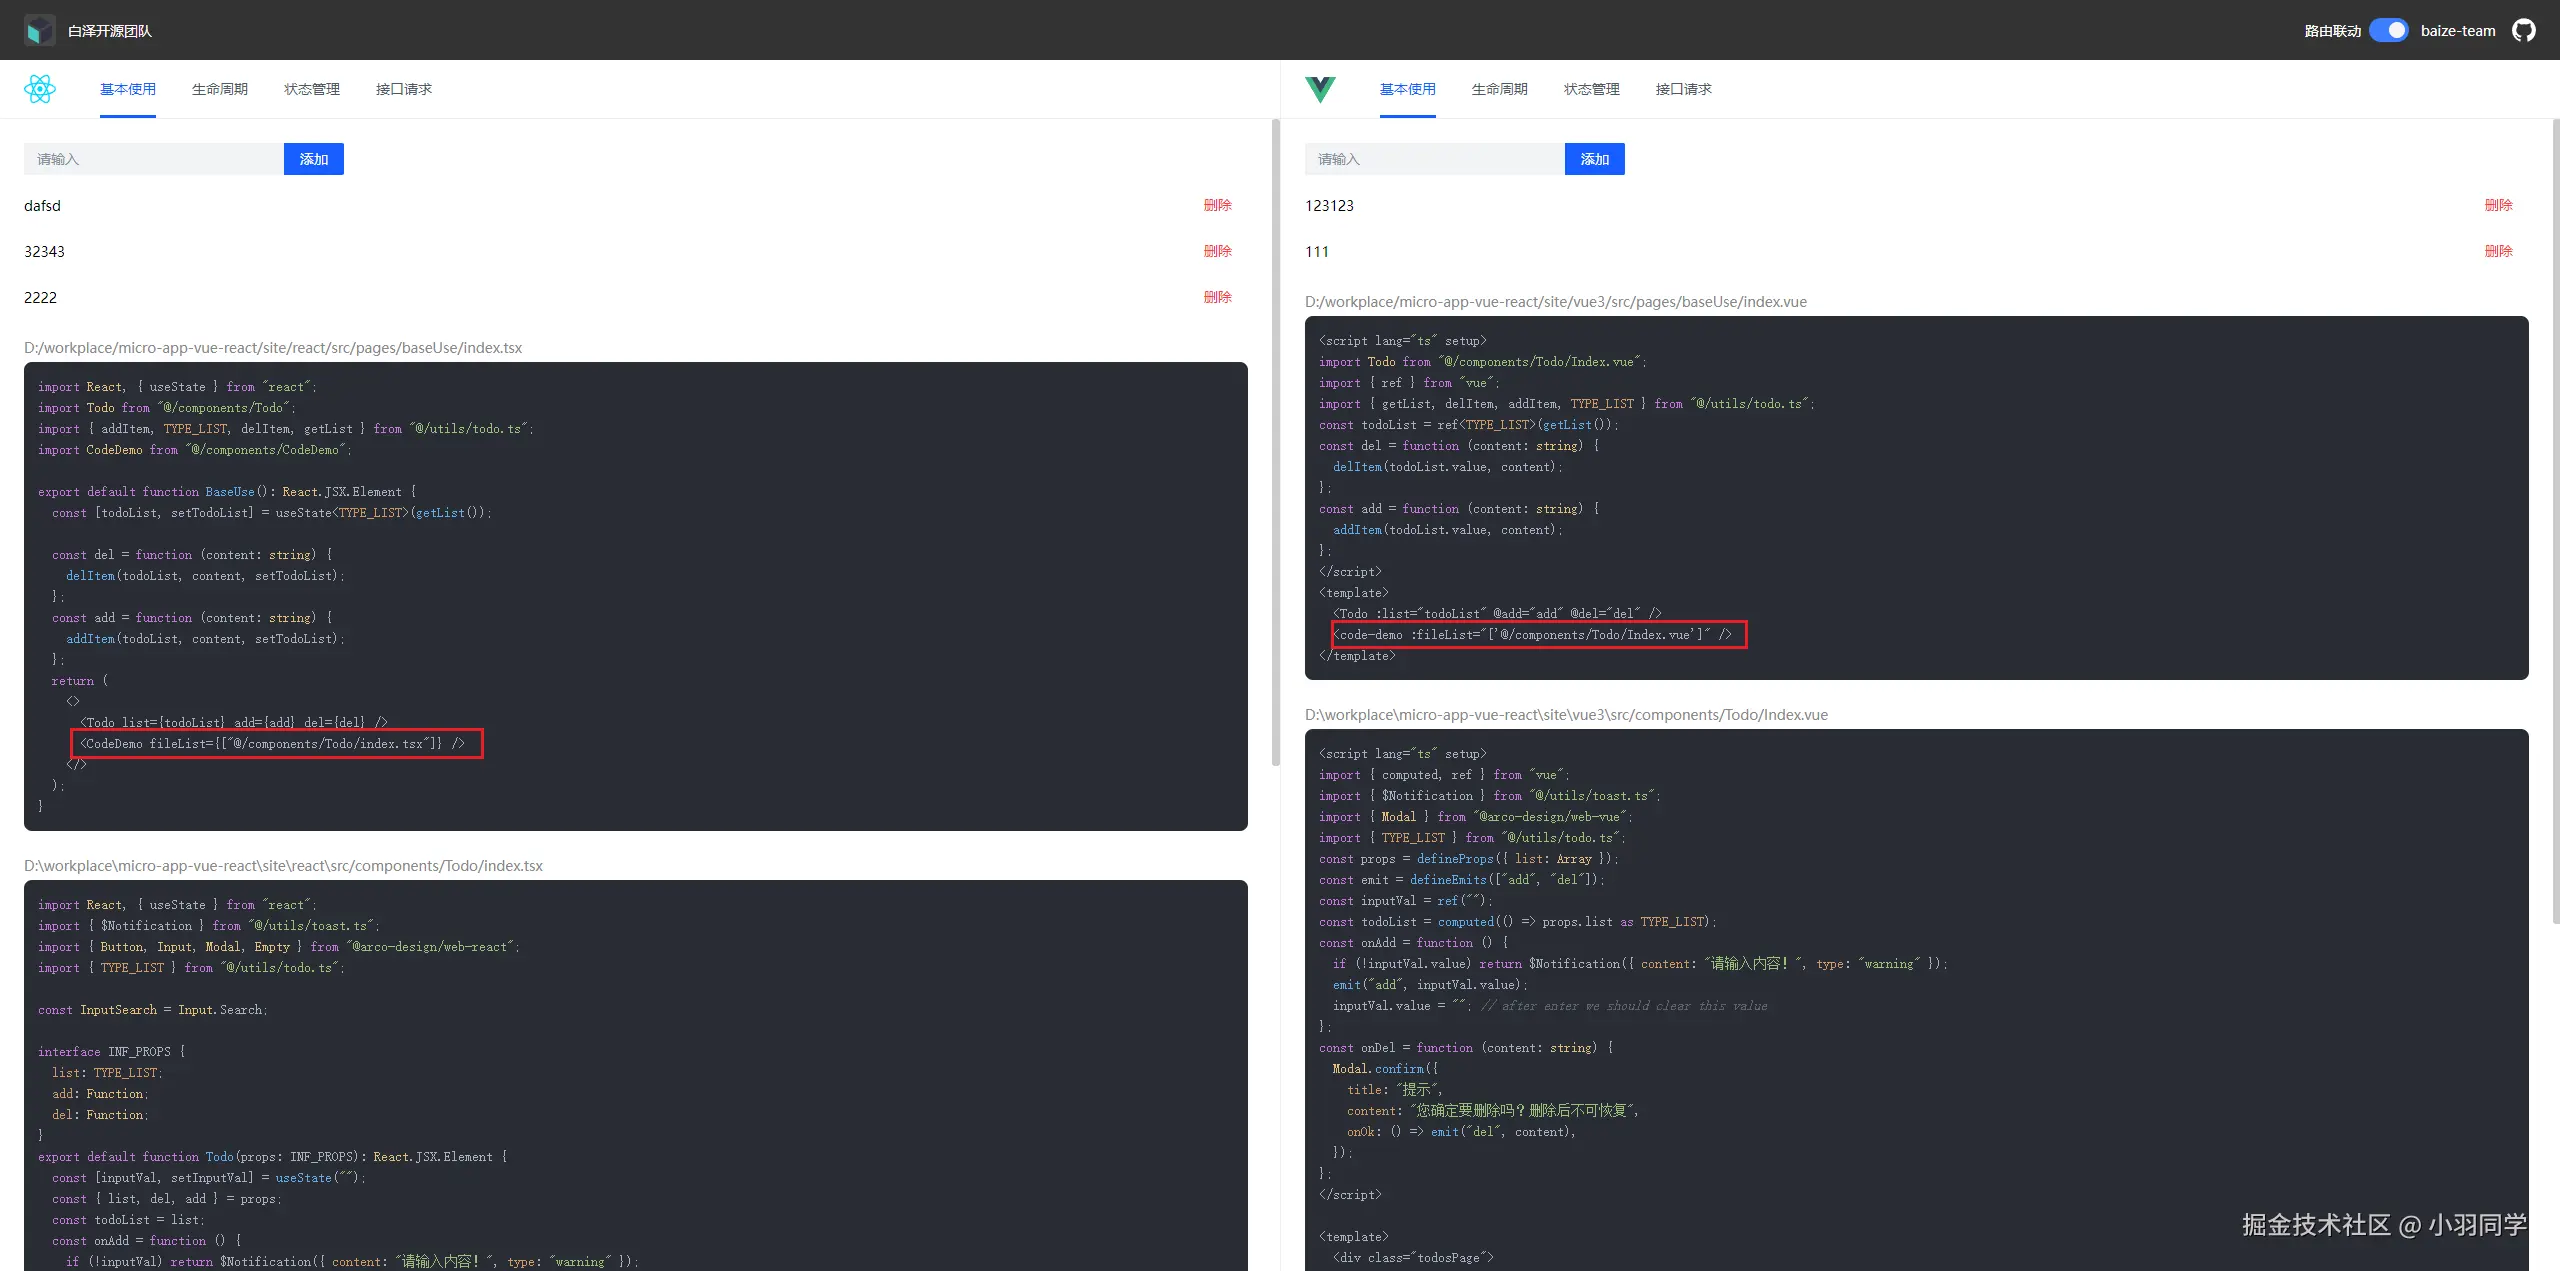2560x1271 pixels.
Task: Delete the 111 todo item
Action: pos(2498,251)
